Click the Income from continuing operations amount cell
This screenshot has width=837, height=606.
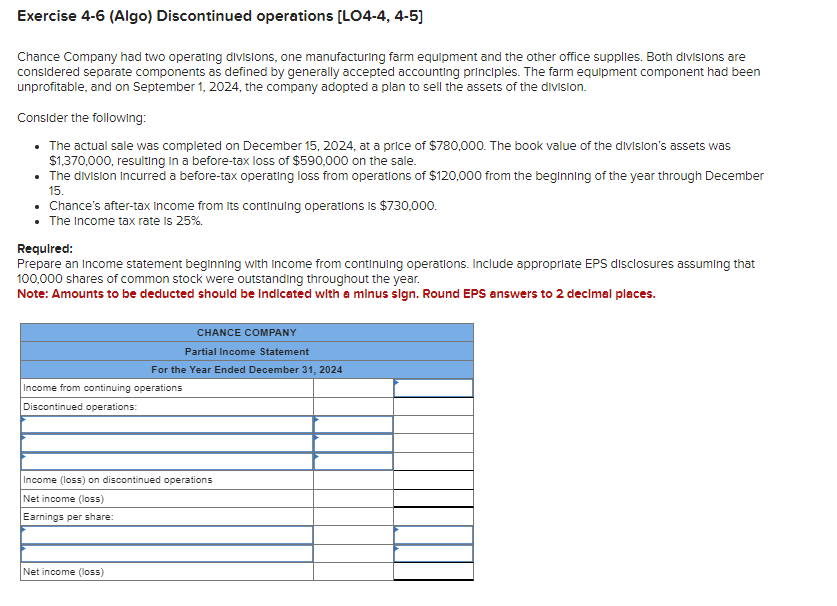[435, 388]
